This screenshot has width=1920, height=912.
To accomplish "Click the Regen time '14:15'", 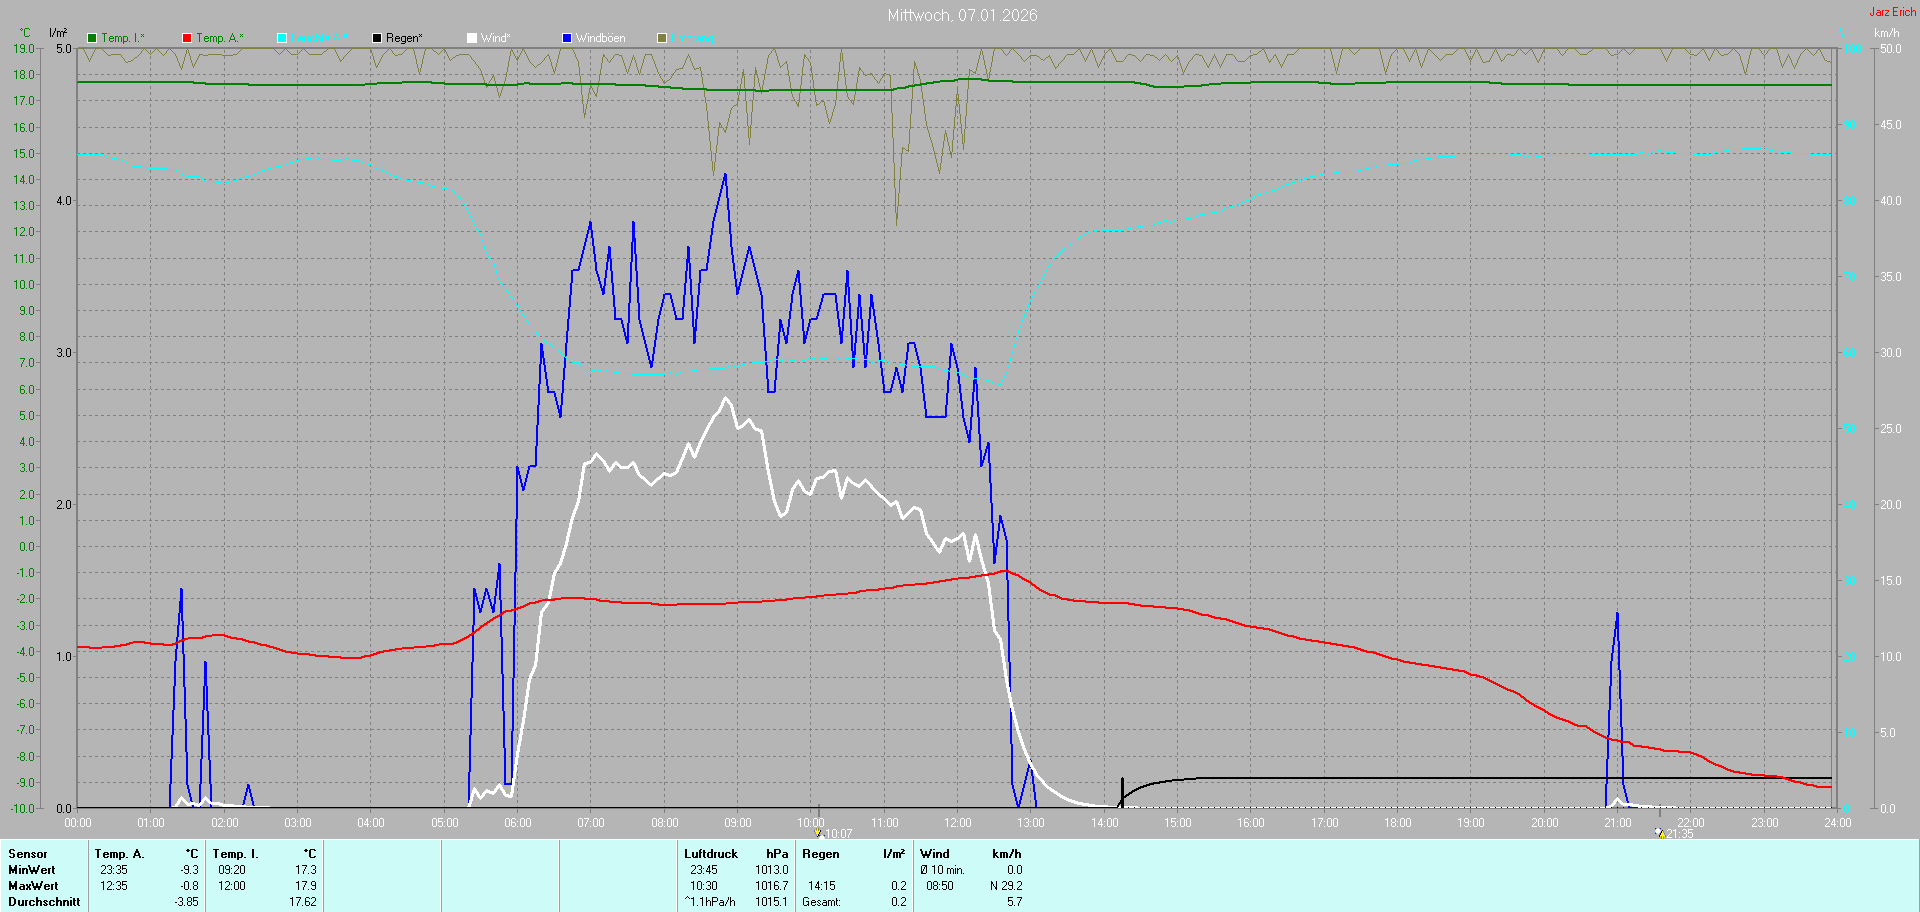I will 822,886.
